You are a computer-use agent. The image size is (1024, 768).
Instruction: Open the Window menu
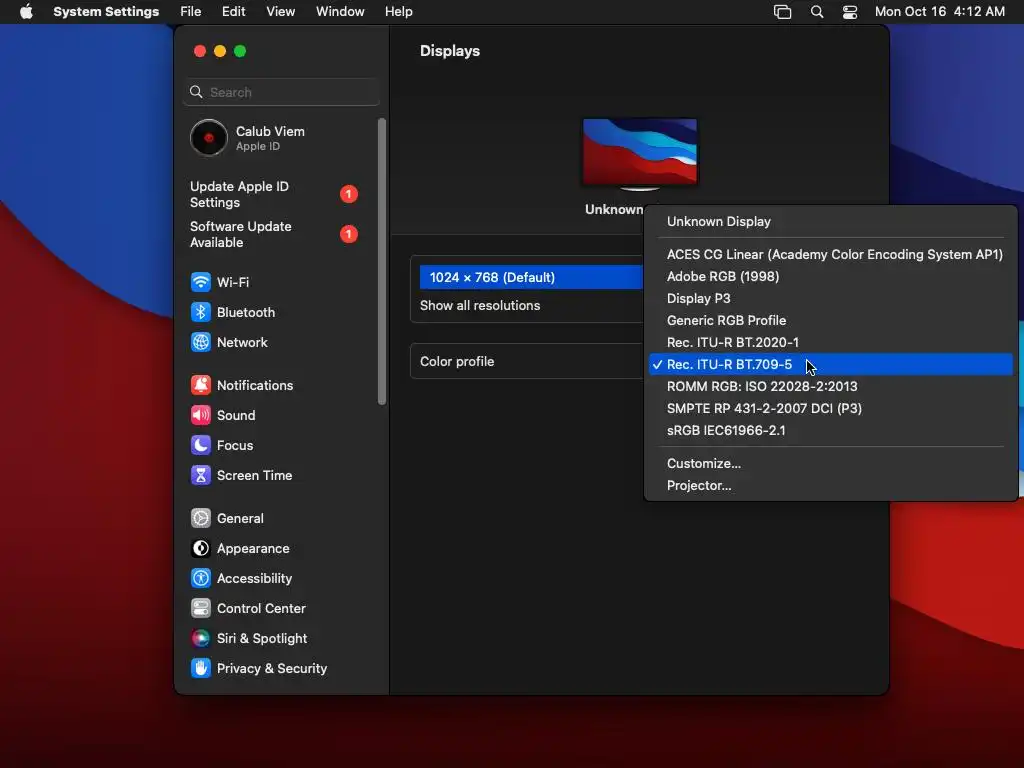(340, 12)
